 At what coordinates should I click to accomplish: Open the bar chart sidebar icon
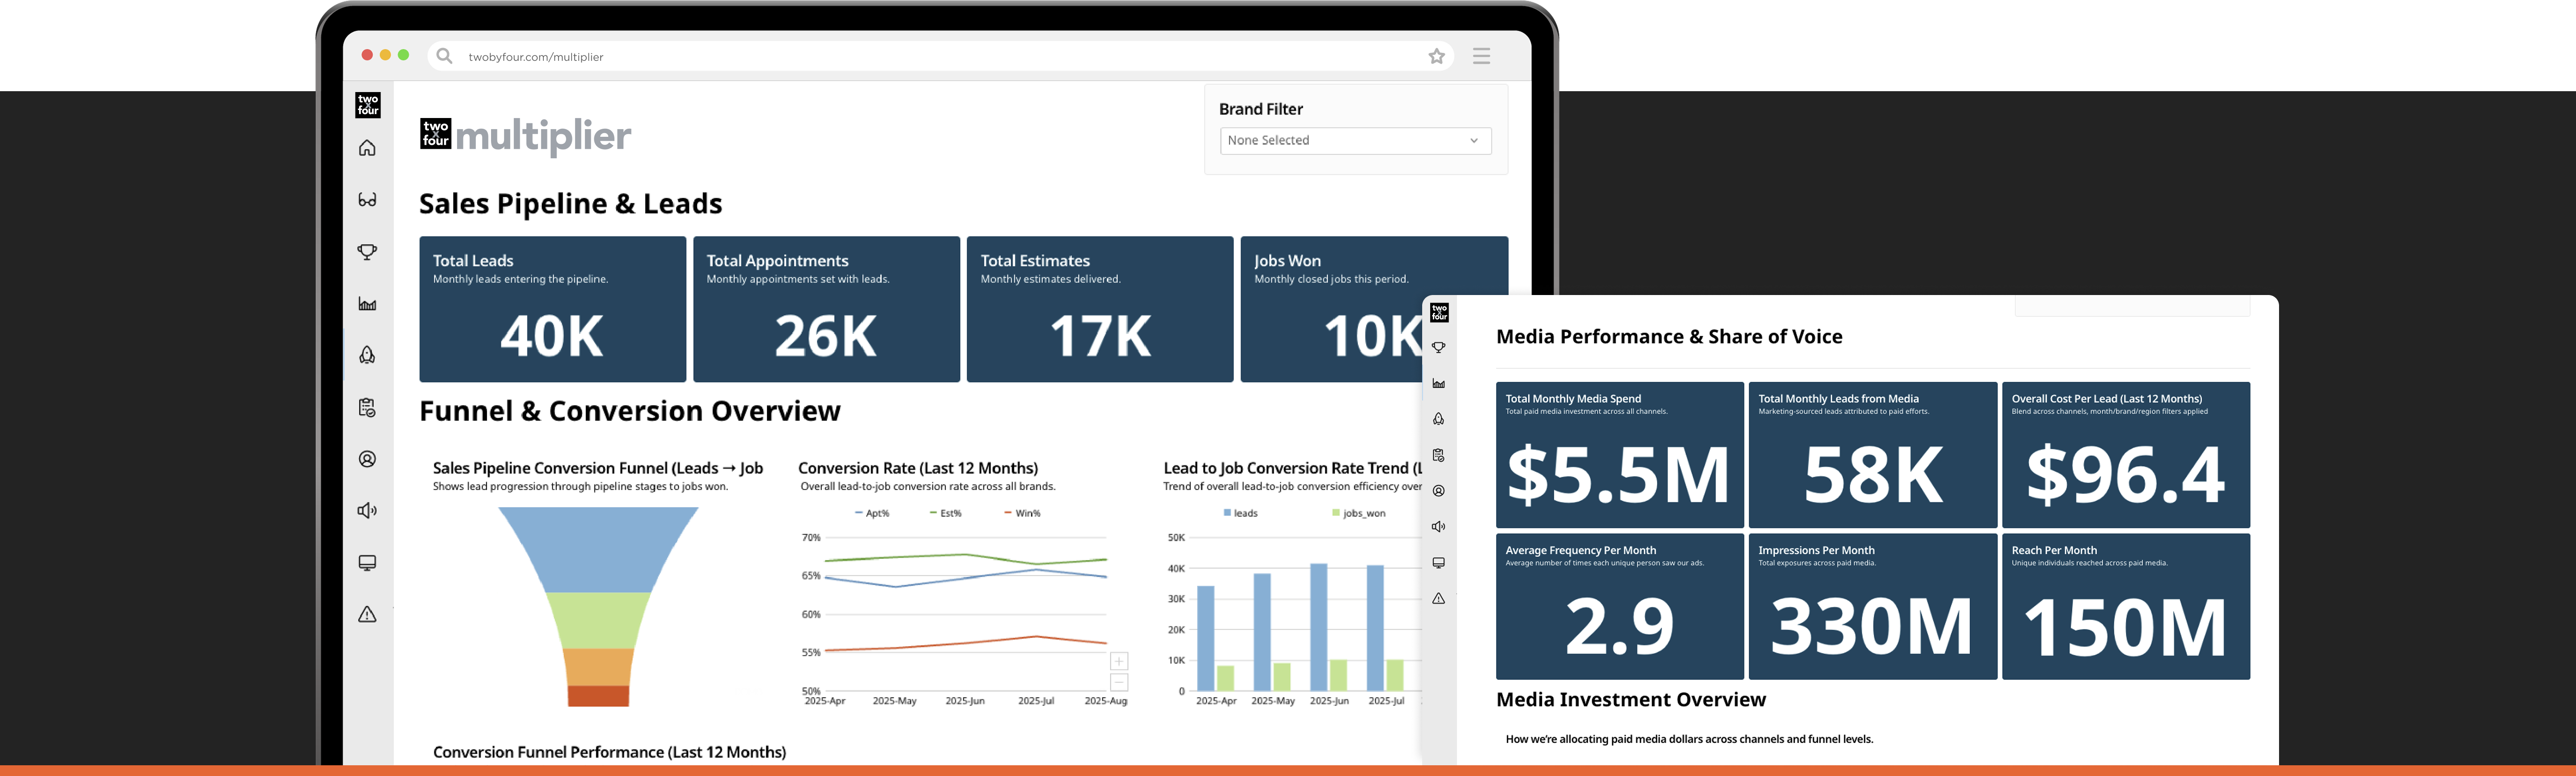click(367, 304)
